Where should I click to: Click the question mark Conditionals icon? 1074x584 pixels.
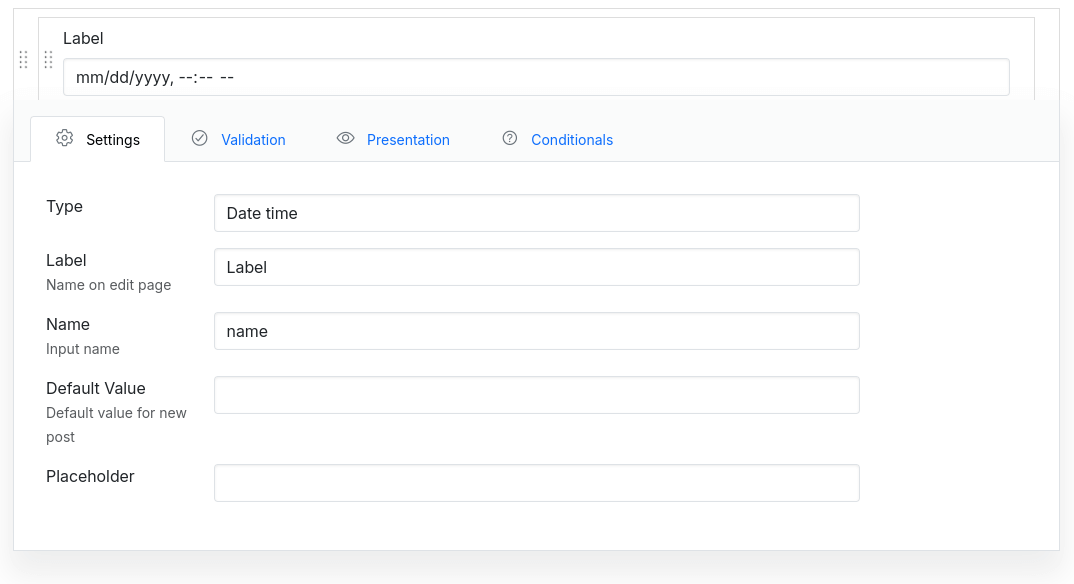click(x=510, y=139)
